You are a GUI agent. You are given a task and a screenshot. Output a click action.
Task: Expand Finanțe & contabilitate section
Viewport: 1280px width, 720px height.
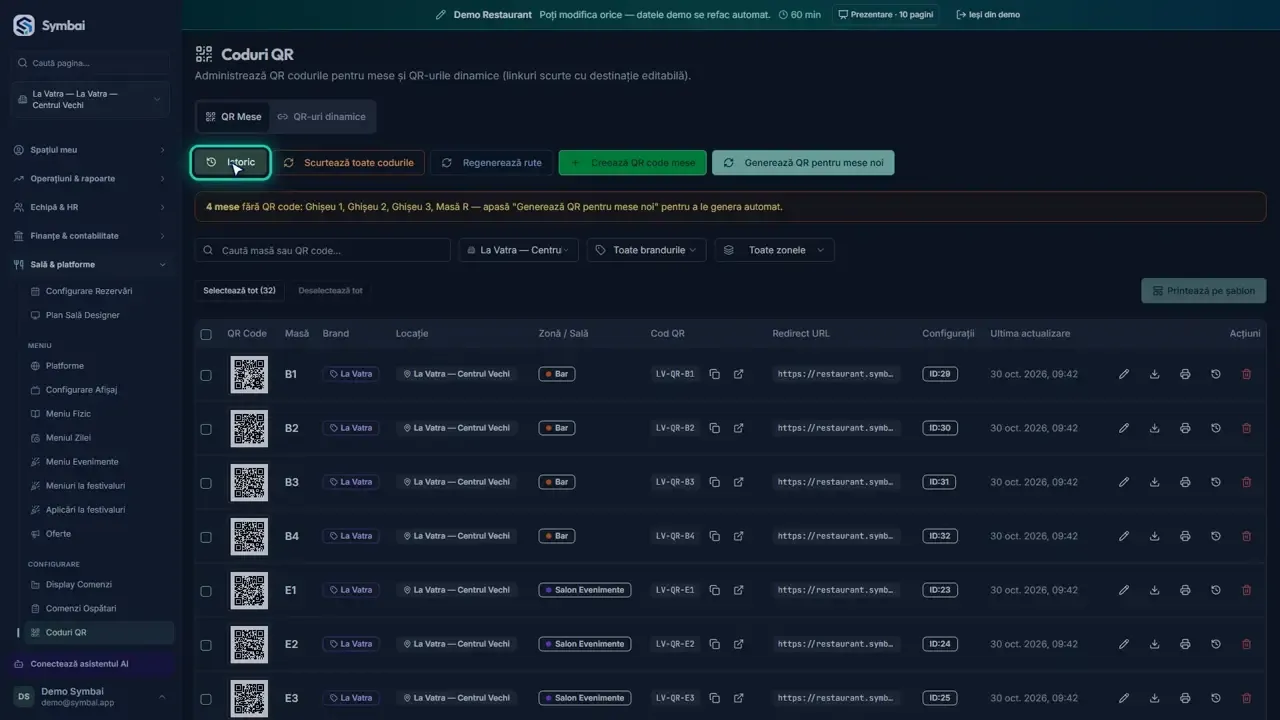point(90,236)
